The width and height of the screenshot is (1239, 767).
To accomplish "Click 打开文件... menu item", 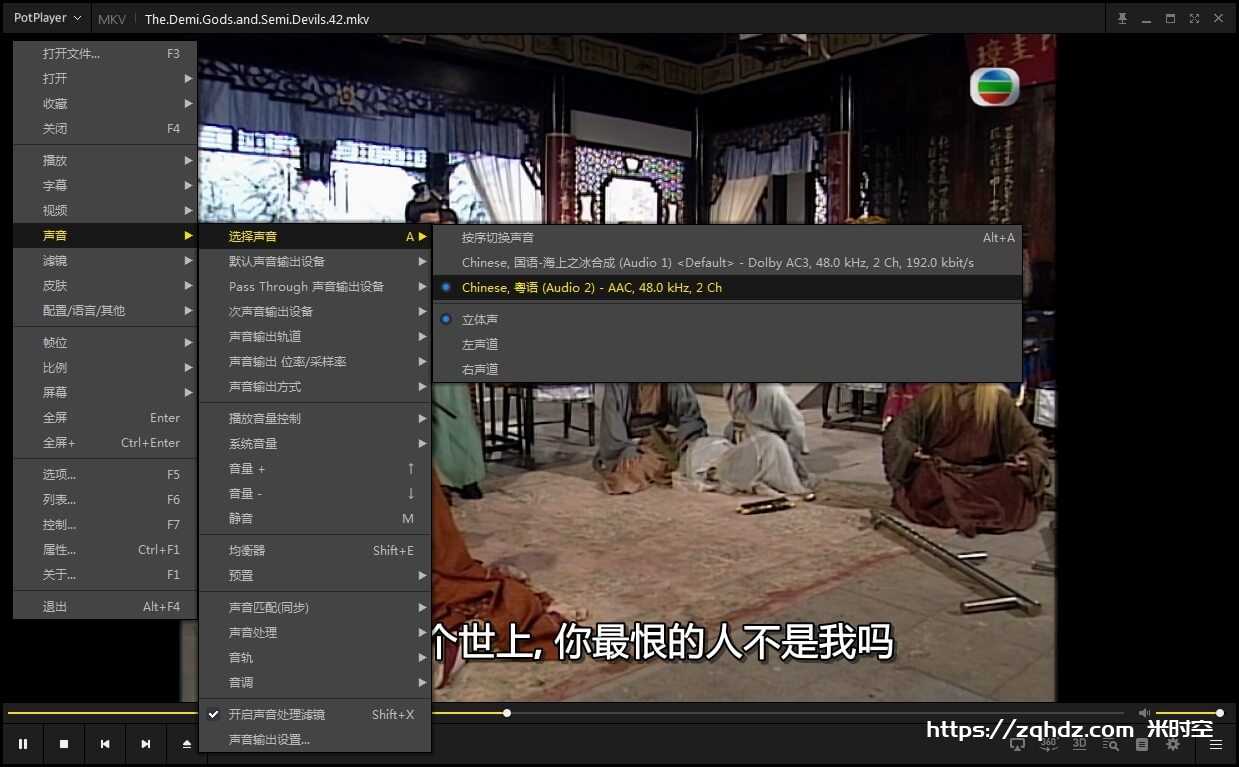I will 105,53.
